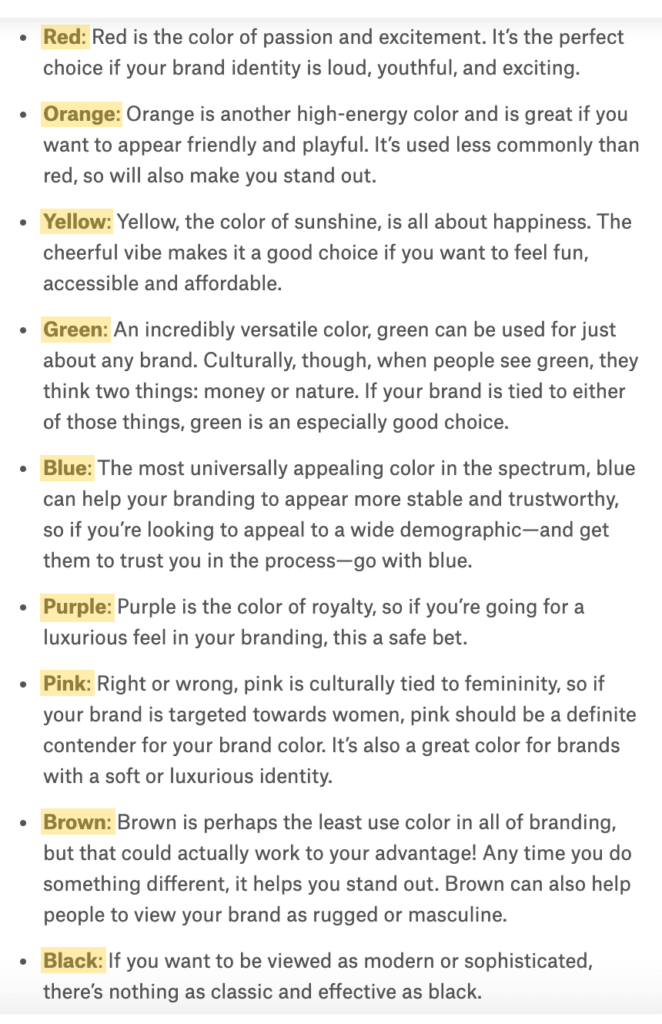This screenshot has height=1024, width=662.
Task: Click the bullet point before Black
Action: click(22, 962)
